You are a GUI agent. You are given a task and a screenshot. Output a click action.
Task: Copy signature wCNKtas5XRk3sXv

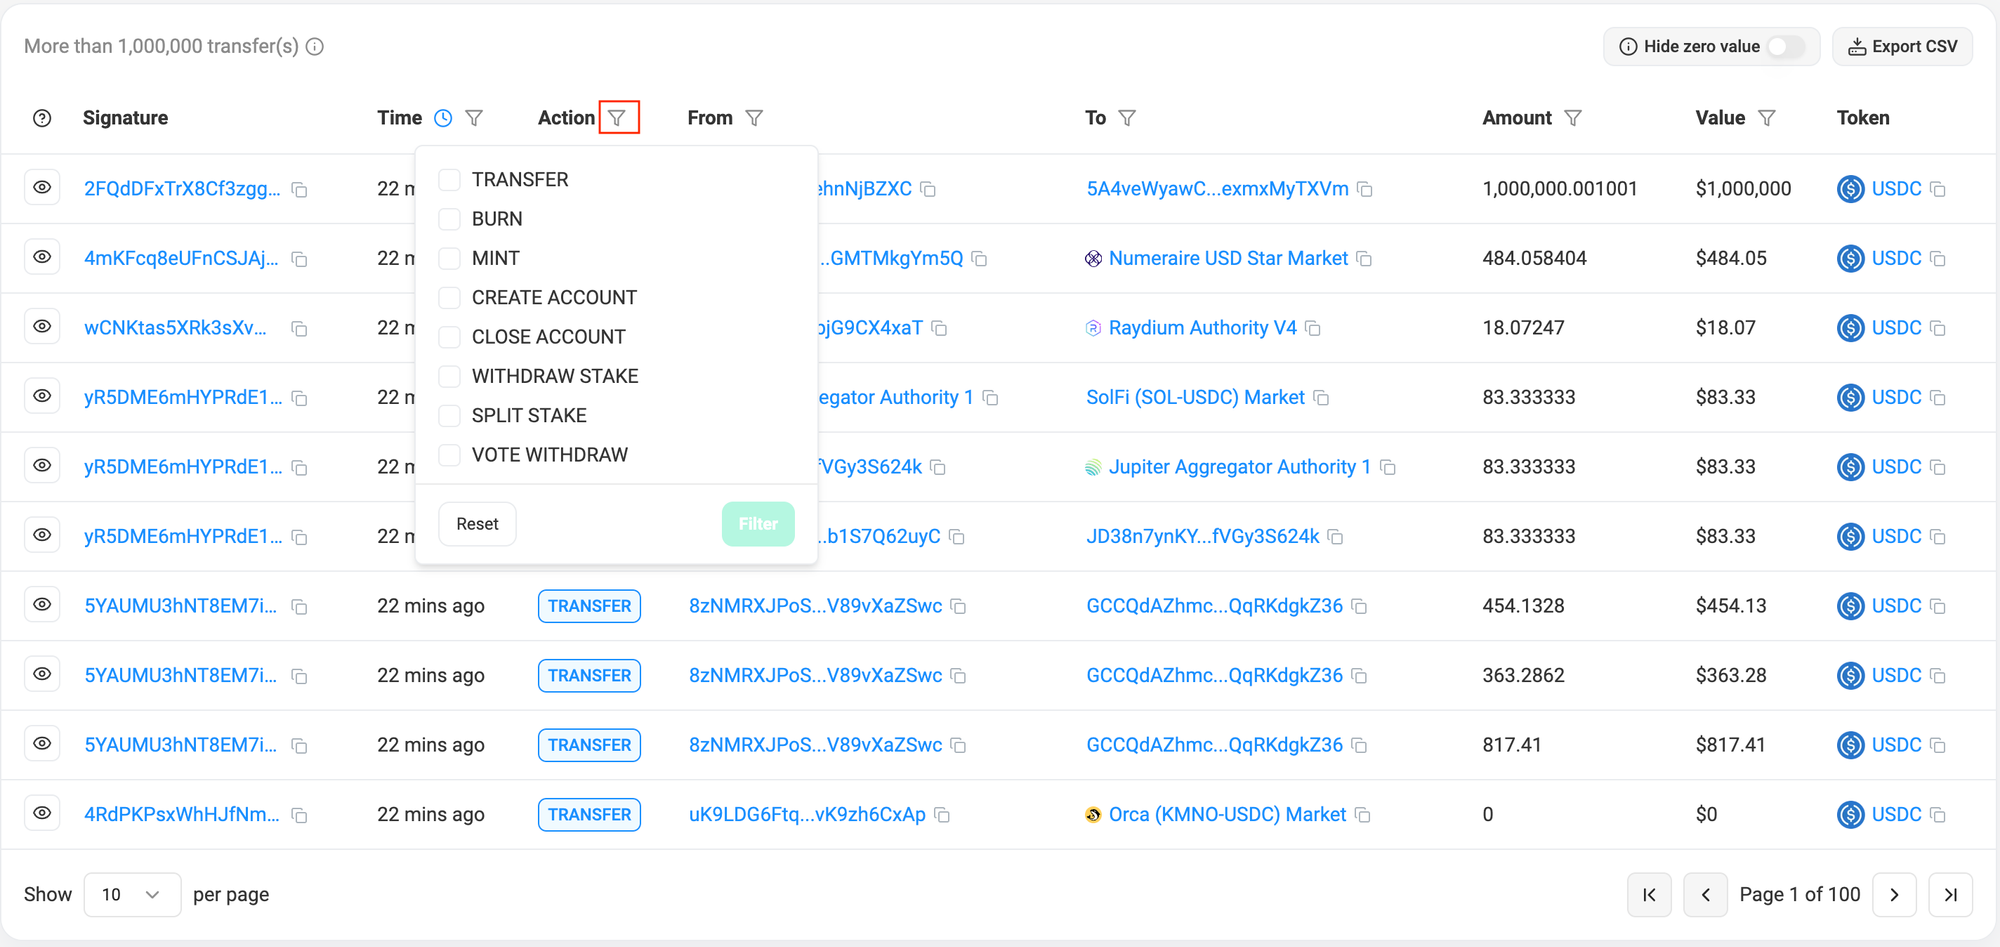[x=299, y=328]
